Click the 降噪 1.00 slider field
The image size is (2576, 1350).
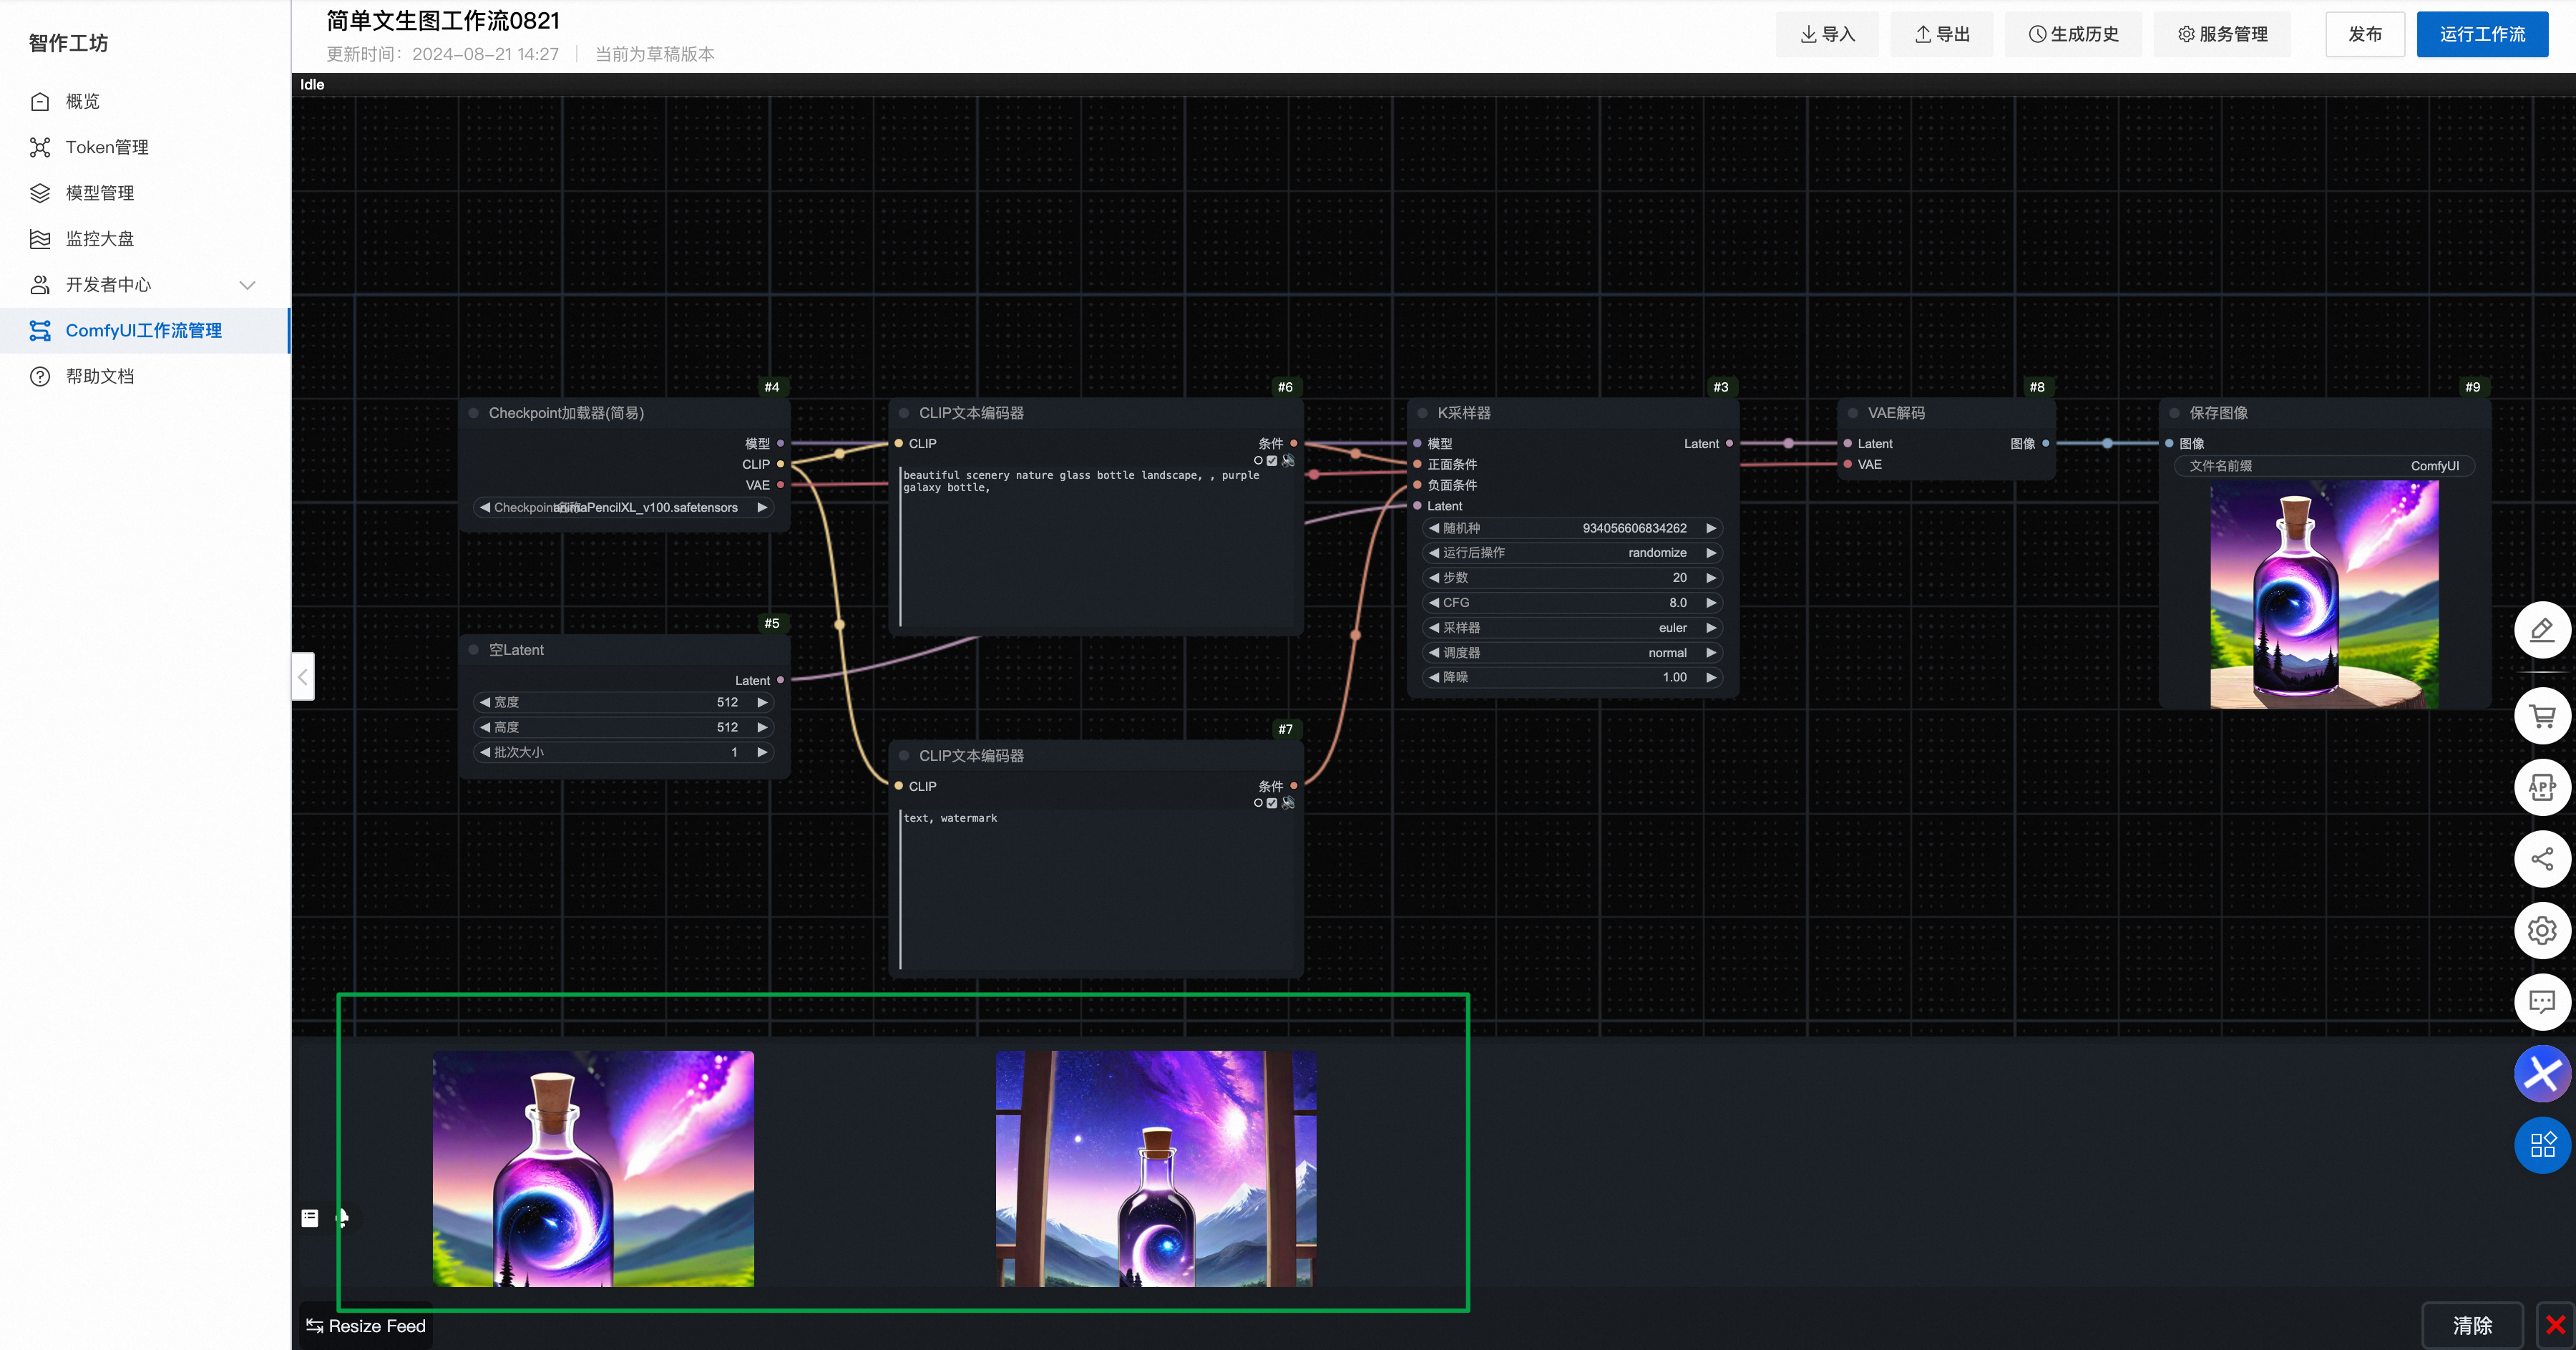point(1572,678)
